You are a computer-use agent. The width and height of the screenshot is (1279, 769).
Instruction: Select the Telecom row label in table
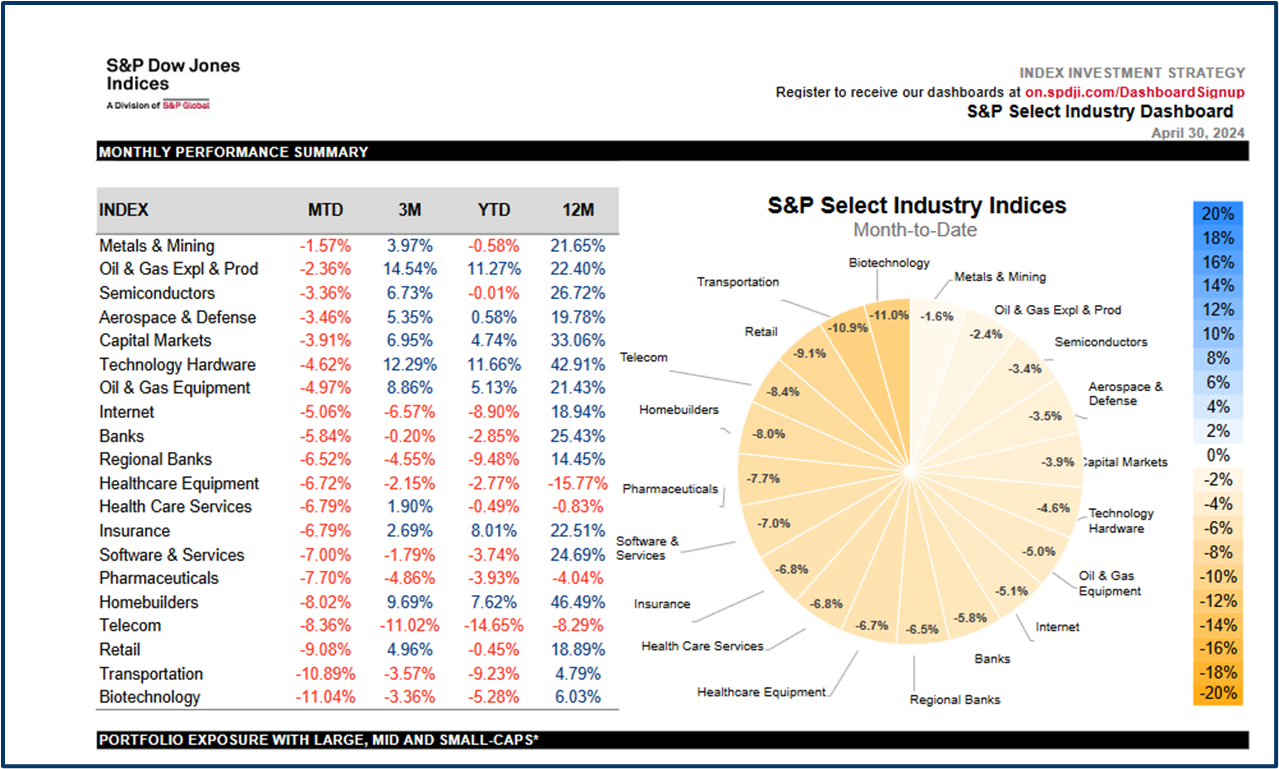coord(130,626)
